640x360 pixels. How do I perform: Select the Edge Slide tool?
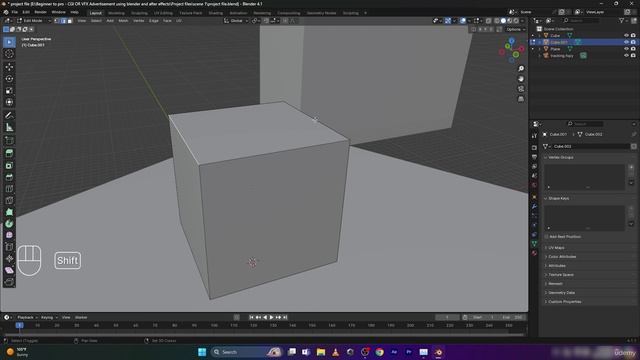click(9, 247)
